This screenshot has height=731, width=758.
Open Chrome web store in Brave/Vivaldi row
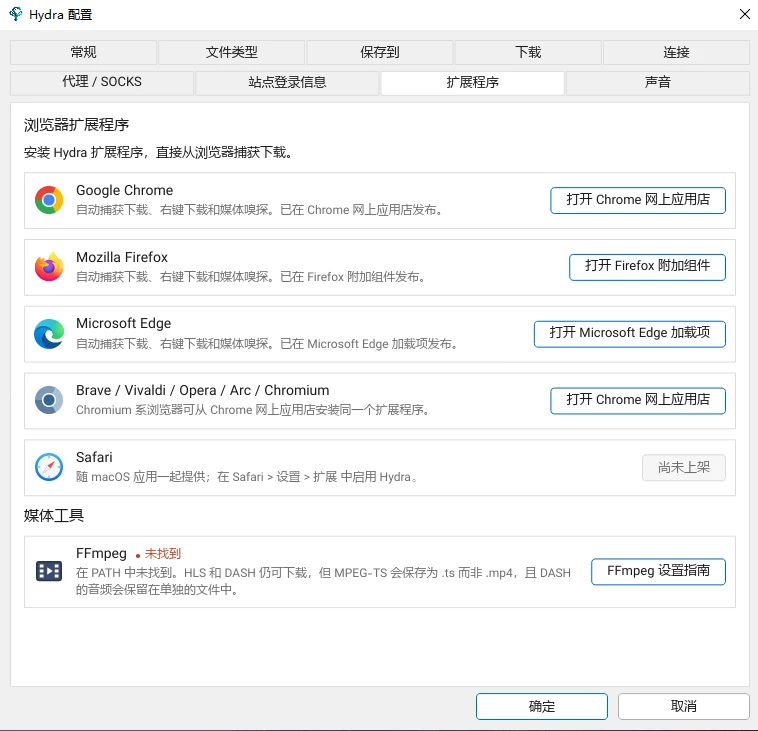point(638,400)
